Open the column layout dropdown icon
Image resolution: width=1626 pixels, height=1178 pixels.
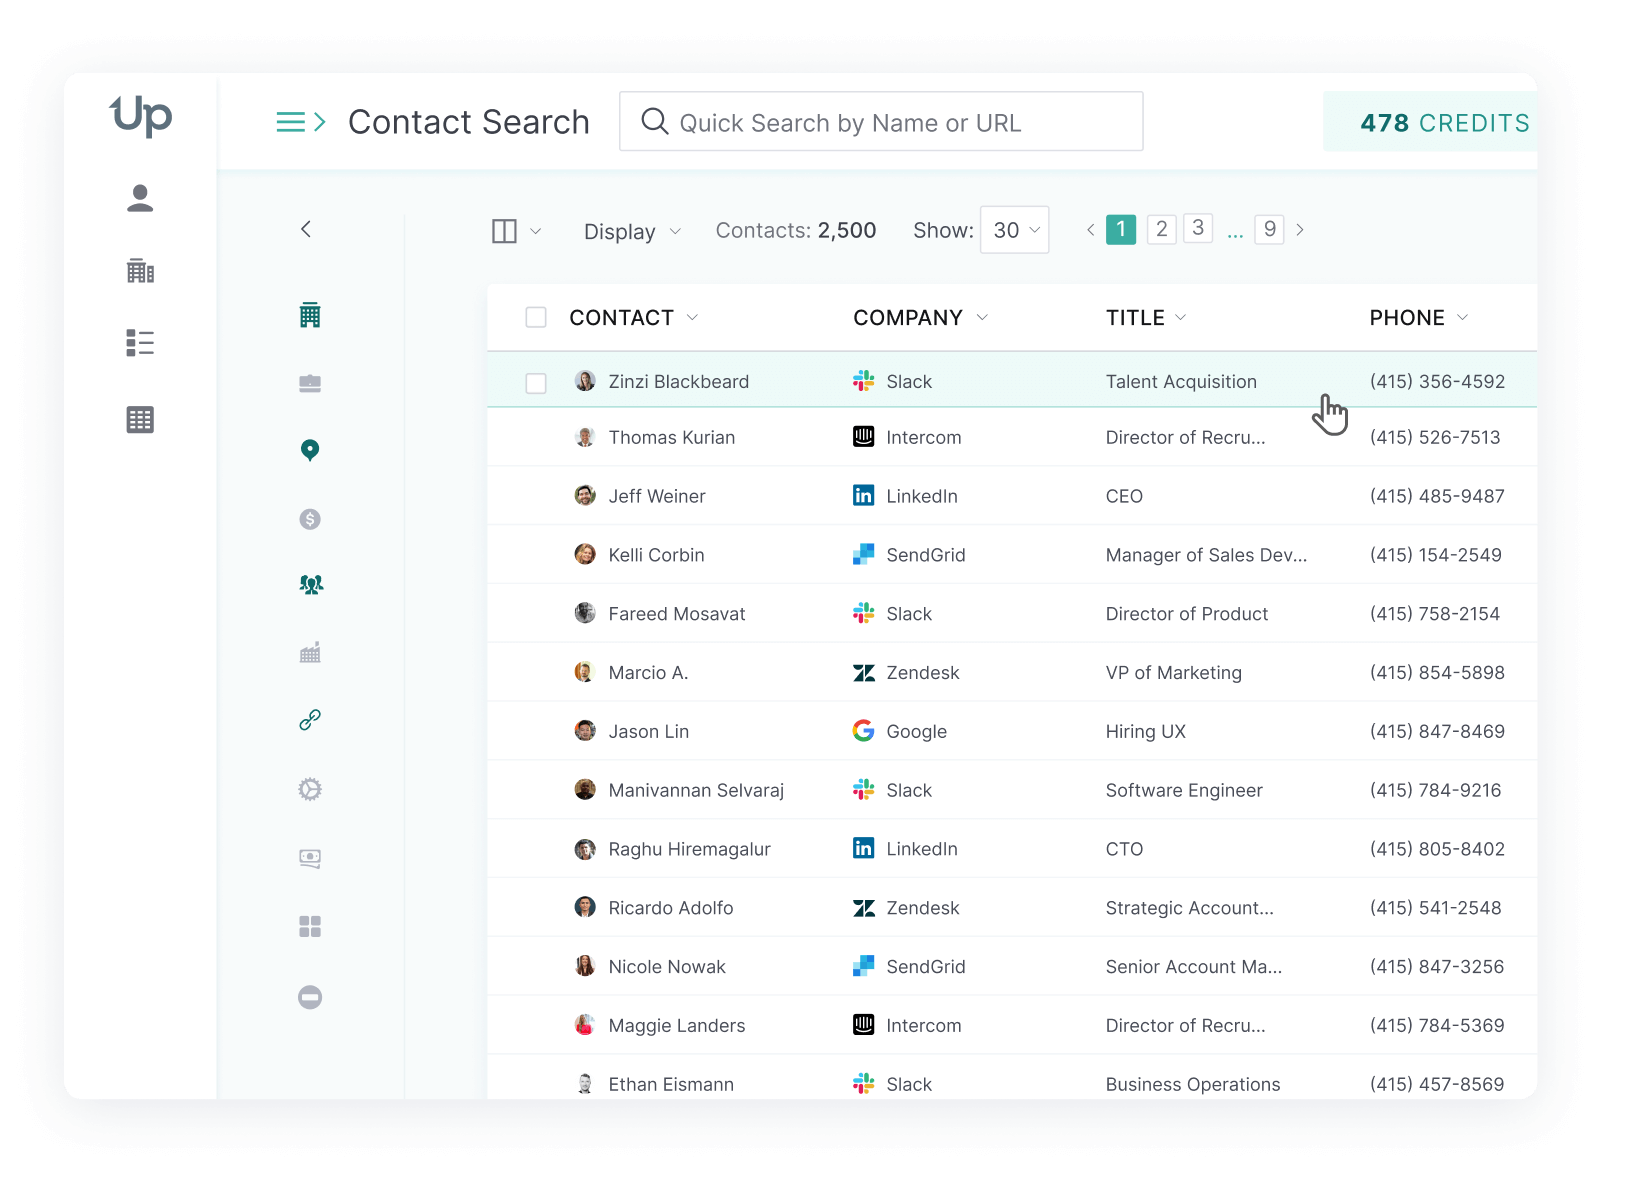point(515,232)
